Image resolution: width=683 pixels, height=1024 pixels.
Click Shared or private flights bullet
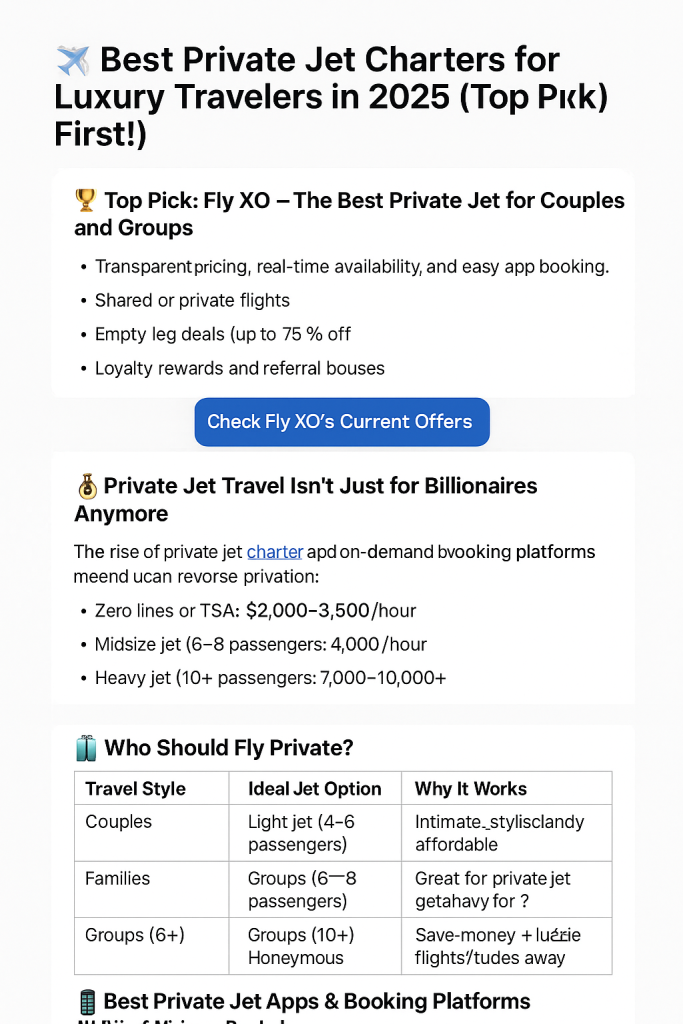pos(192,301)
